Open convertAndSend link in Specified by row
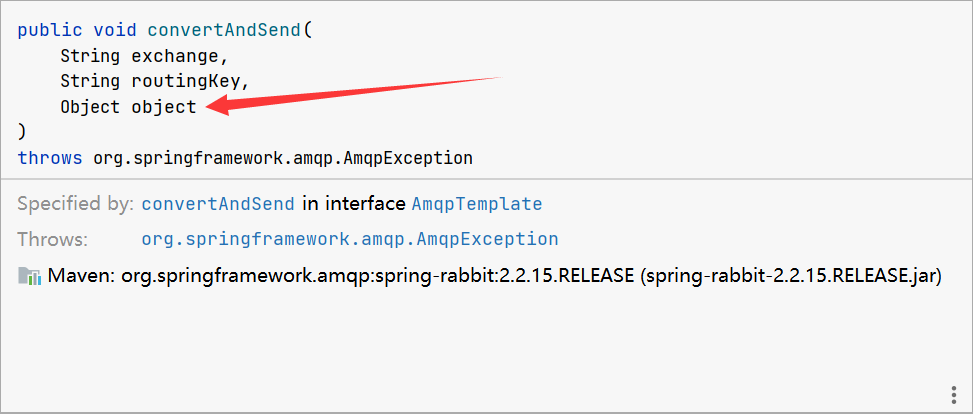 pos(218,204)
